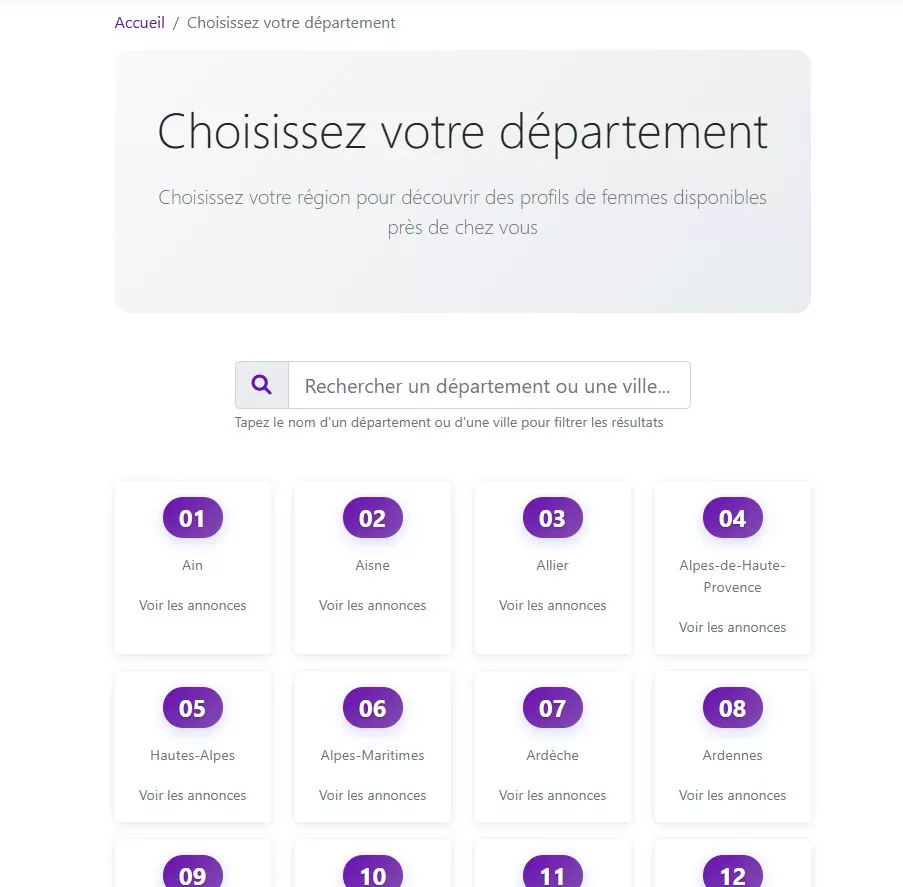Open "Voir les annonces" under Ain

tap(192, 605)
